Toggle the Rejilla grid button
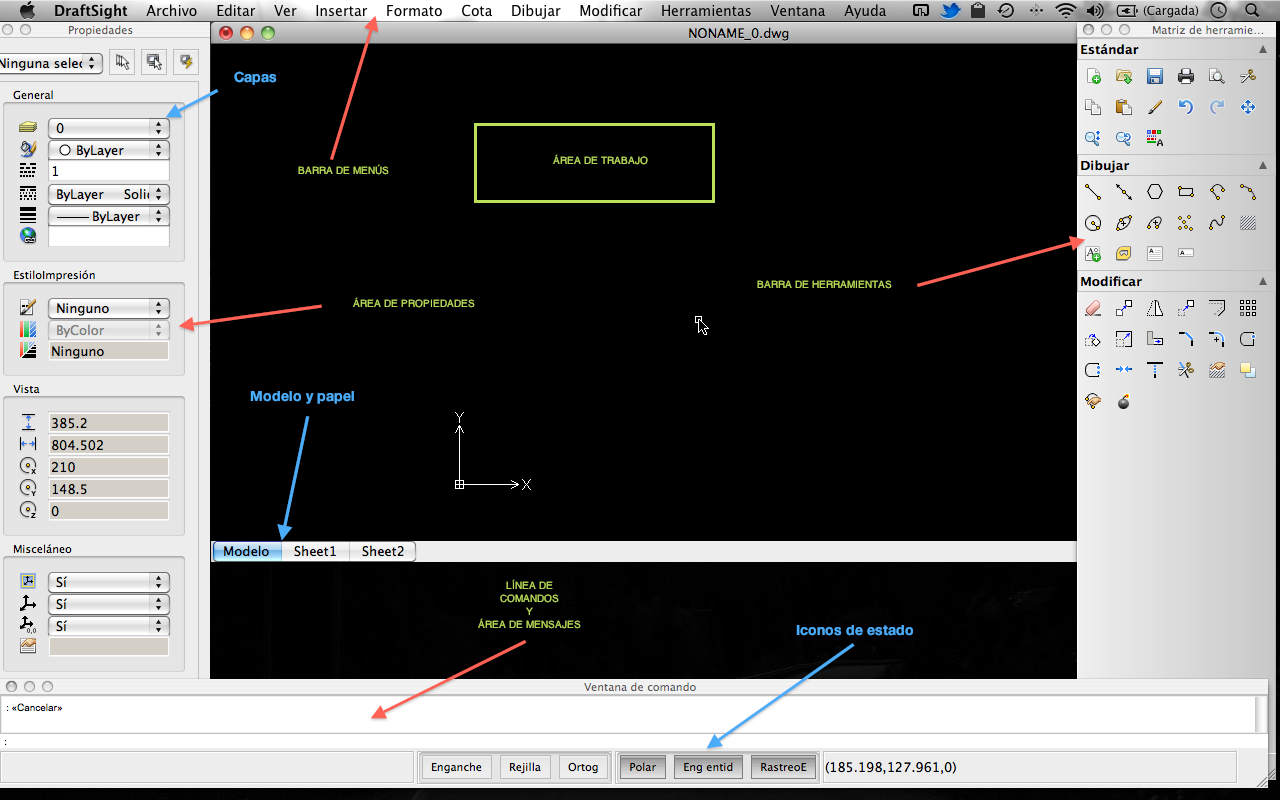1280x800 pixels. pyautogui.click(x=525, y=767)
